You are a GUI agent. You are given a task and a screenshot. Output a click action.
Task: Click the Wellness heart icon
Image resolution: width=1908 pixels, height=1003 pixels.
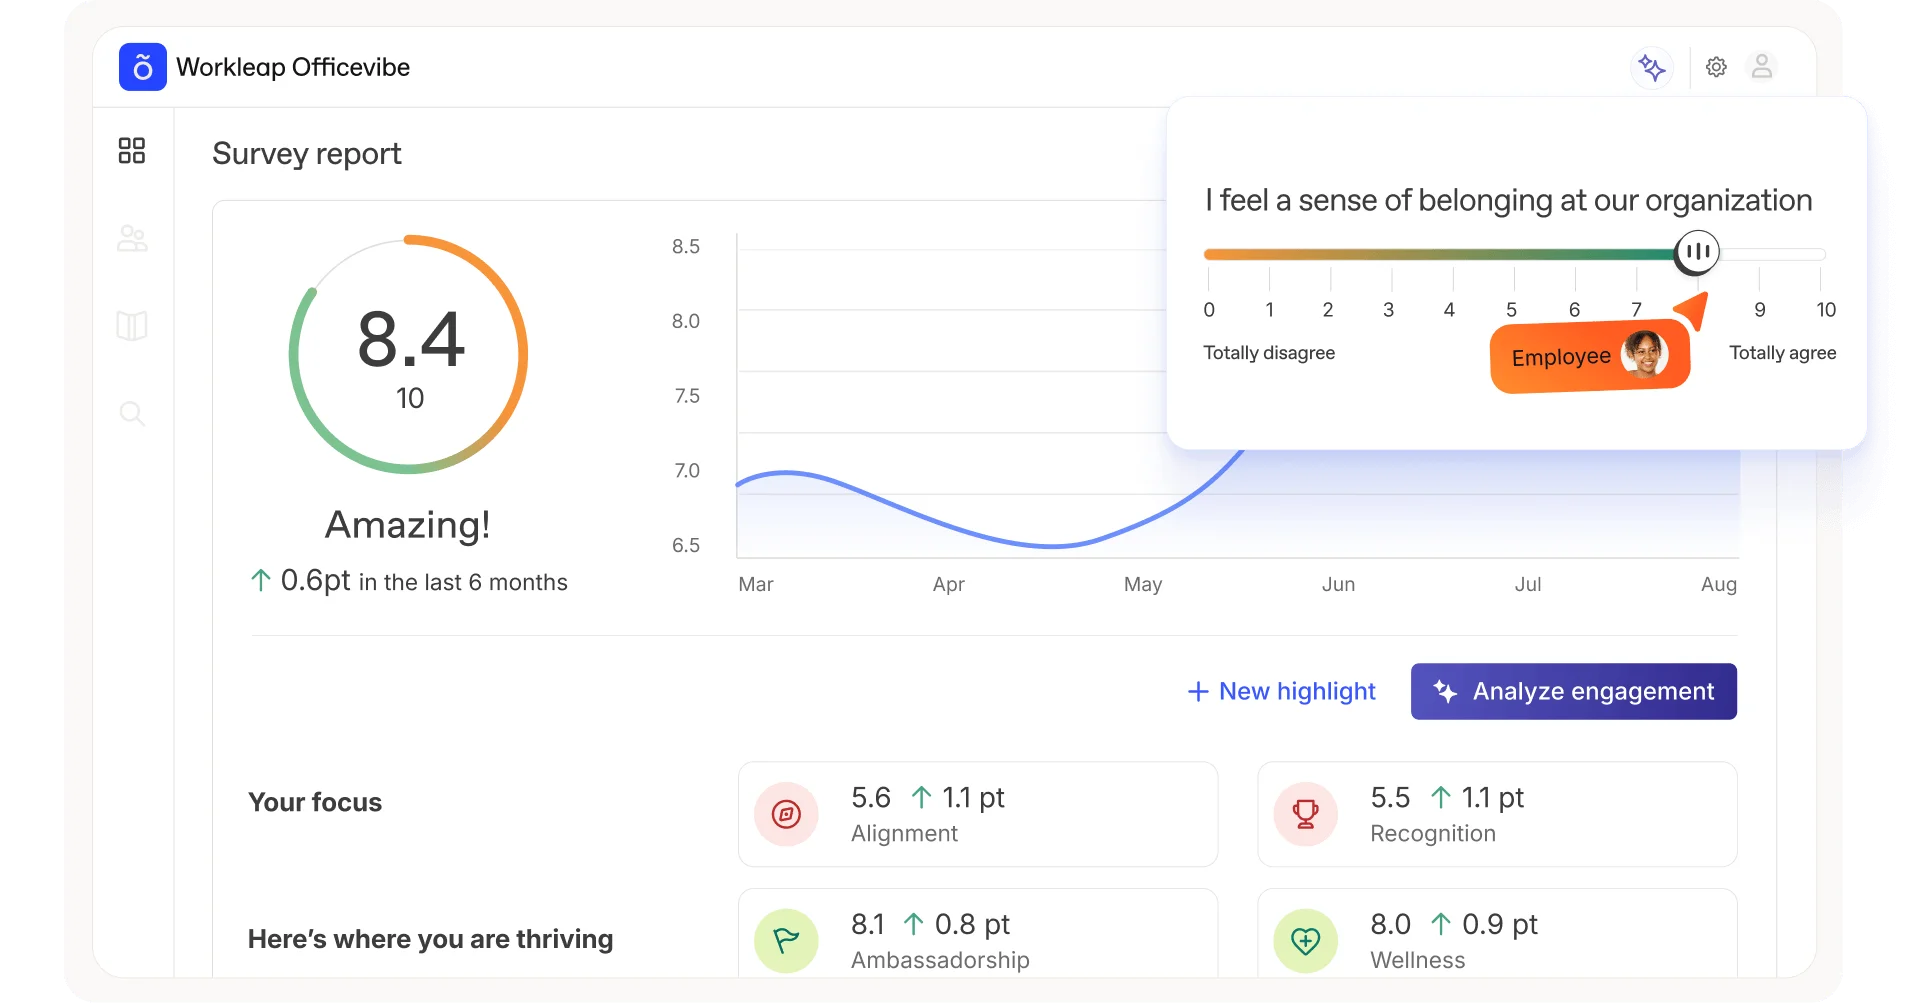pos(1305,940)
